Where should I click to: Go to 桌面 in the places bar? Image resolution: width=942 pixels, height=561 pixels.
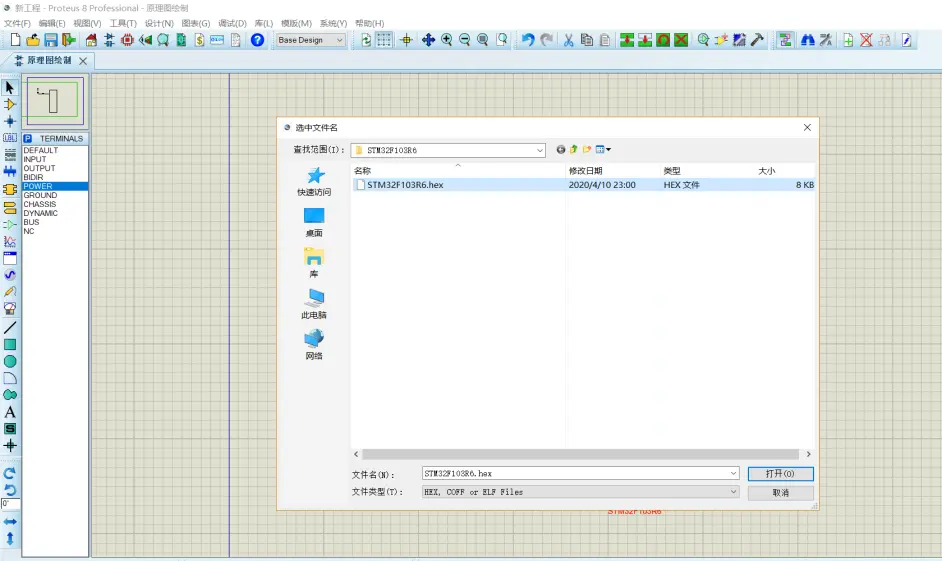(314, 222)
